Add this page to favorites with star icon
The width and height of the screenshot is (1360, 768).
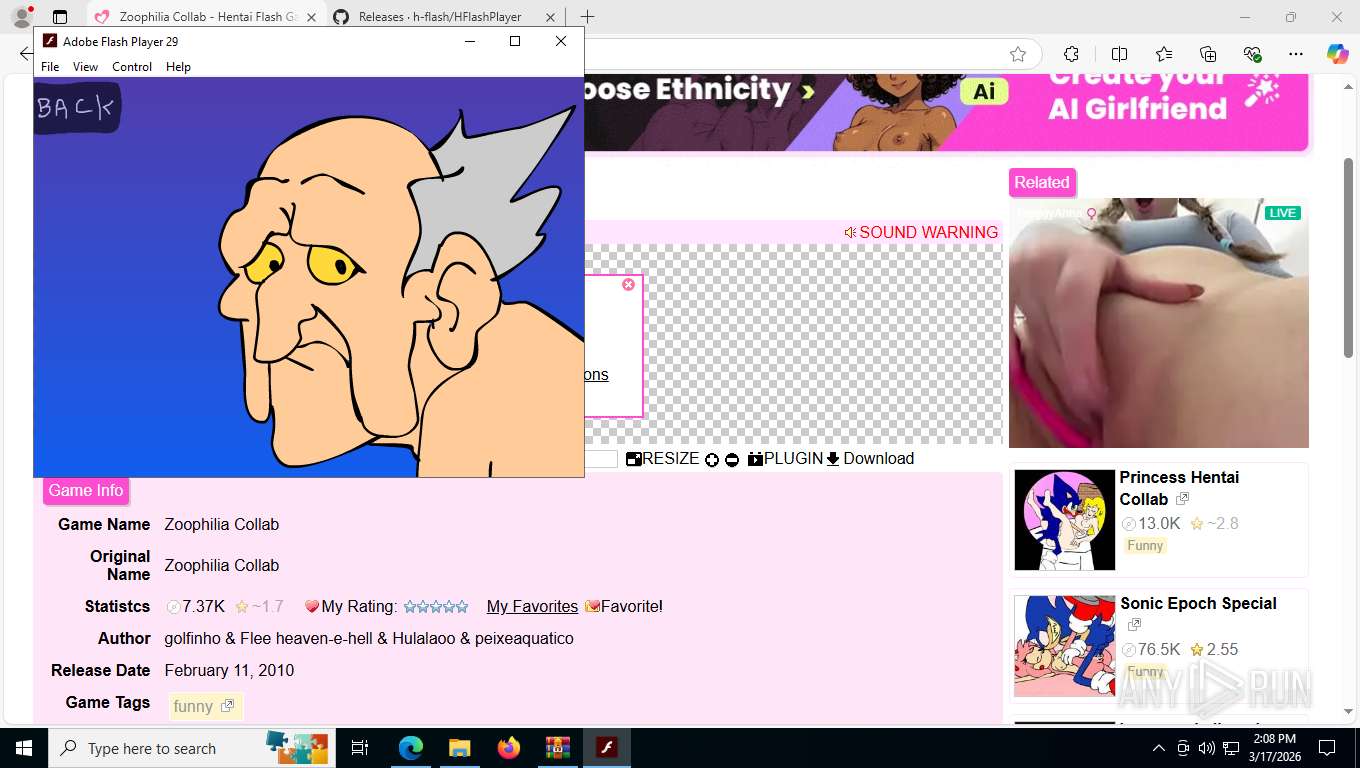point(1018,54)
